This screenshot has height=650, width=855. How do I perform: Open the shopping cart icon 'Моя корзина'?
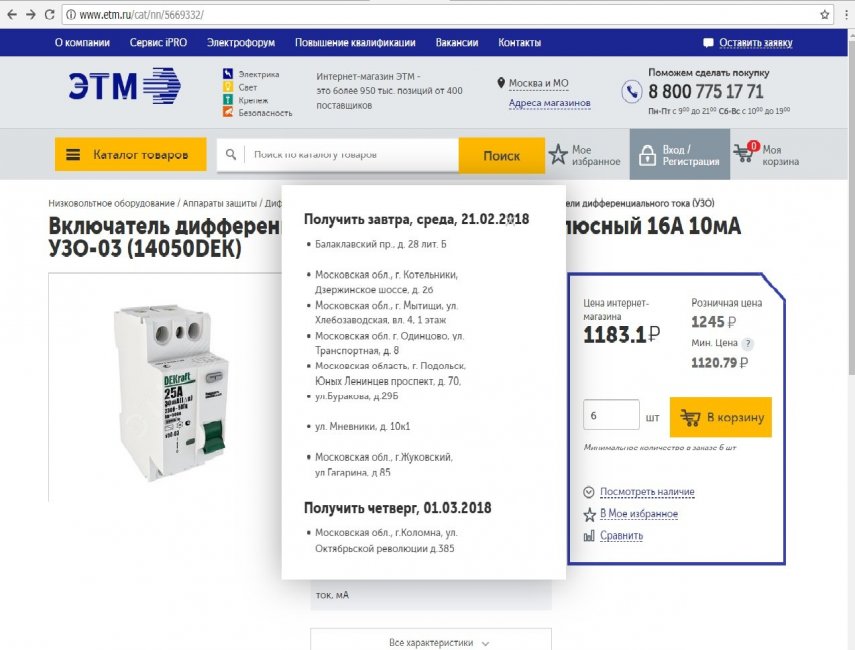[745, 155]
